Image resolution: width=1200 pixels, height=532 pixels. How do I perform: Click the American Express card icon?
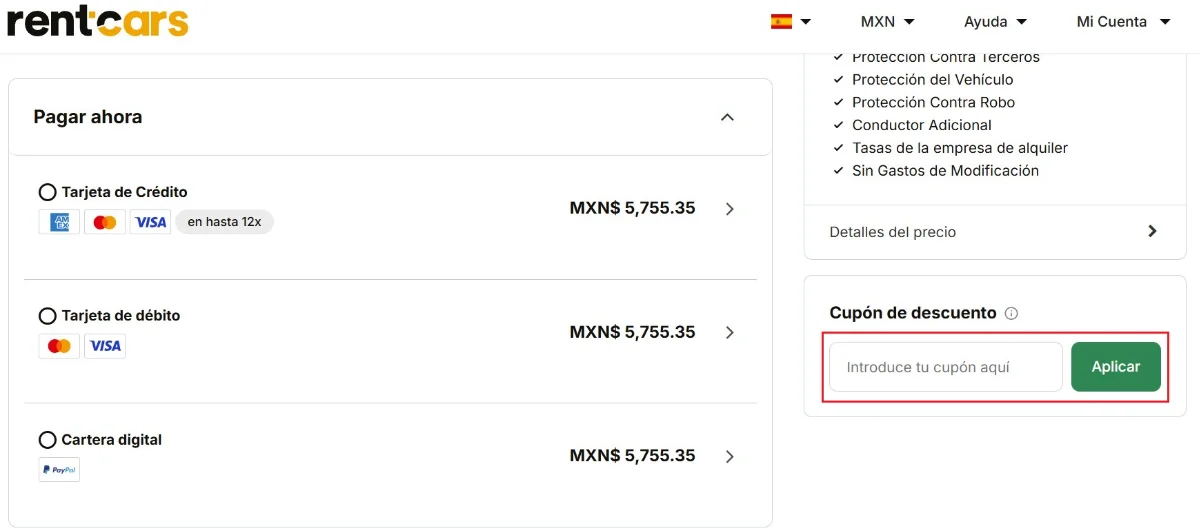point(59,222)
